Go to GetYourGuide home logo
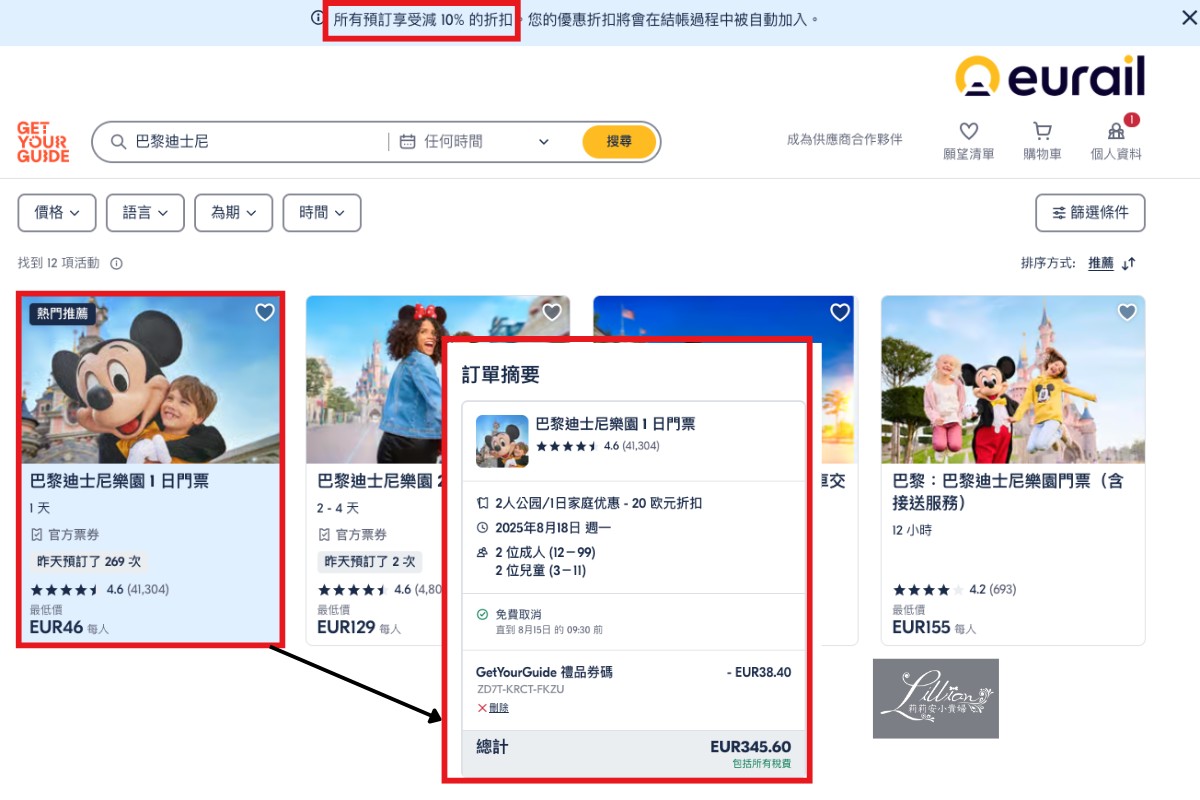Screen dimensions: 1200x800 [x=43, y=142]
